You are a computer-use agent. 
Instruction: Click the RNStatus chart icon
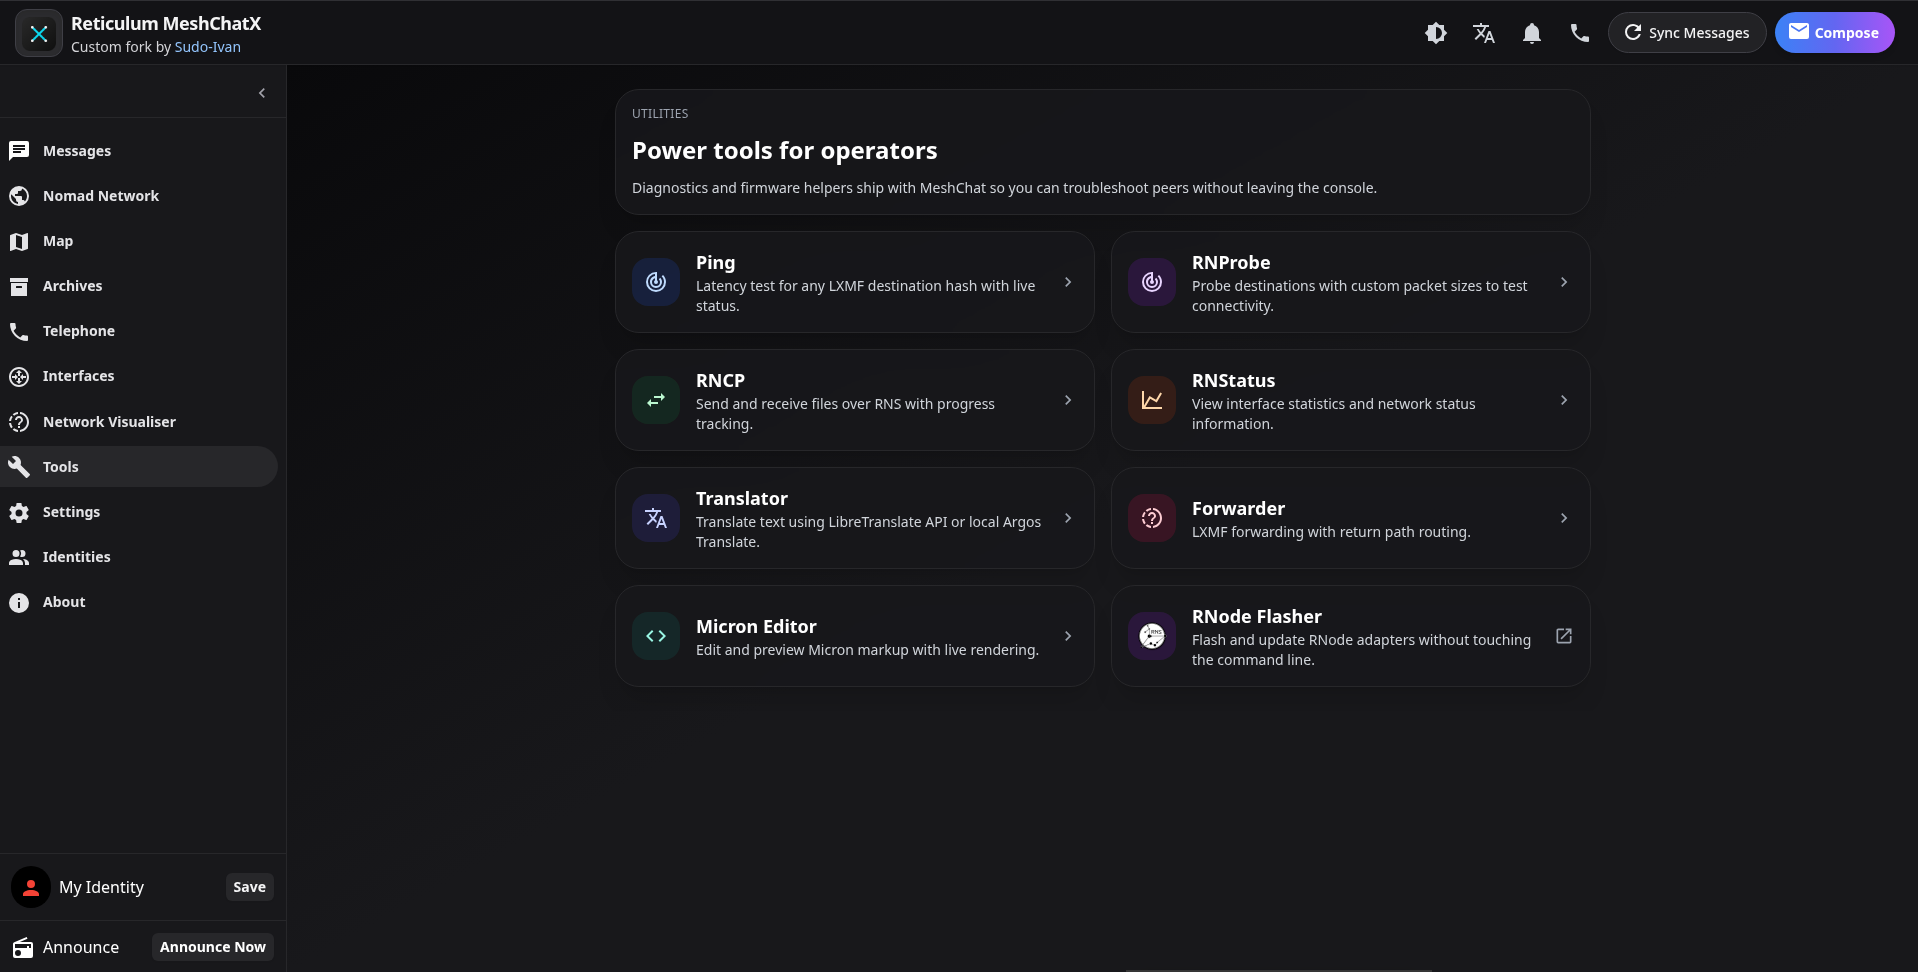point(1152,400)
